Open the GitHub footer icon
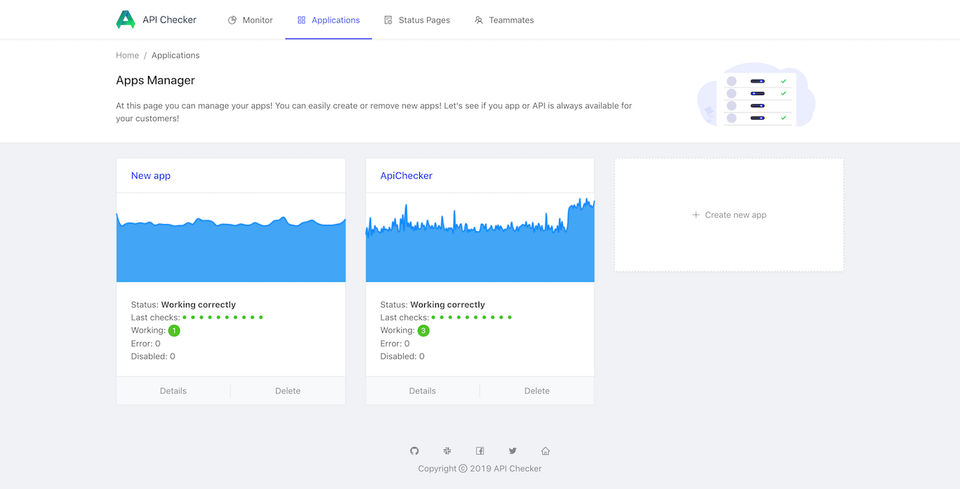Viewport: 960px width, 489px height. click(415, 451)
